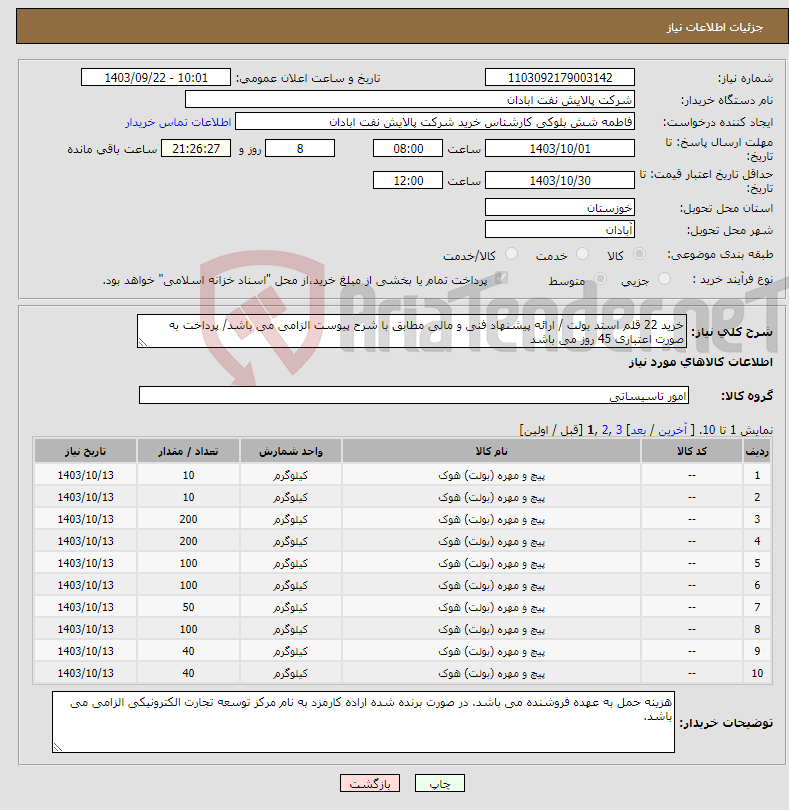
Task: Click the quantity 100 in row 8
Action: pos(188,629)
